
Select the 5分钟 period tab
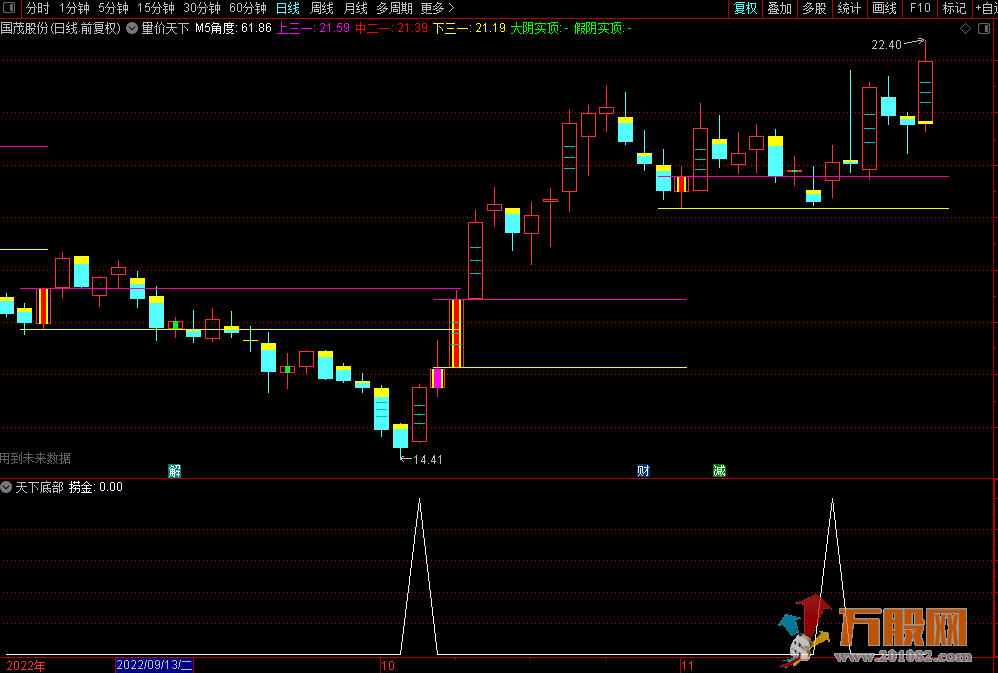tap(113, 8)
